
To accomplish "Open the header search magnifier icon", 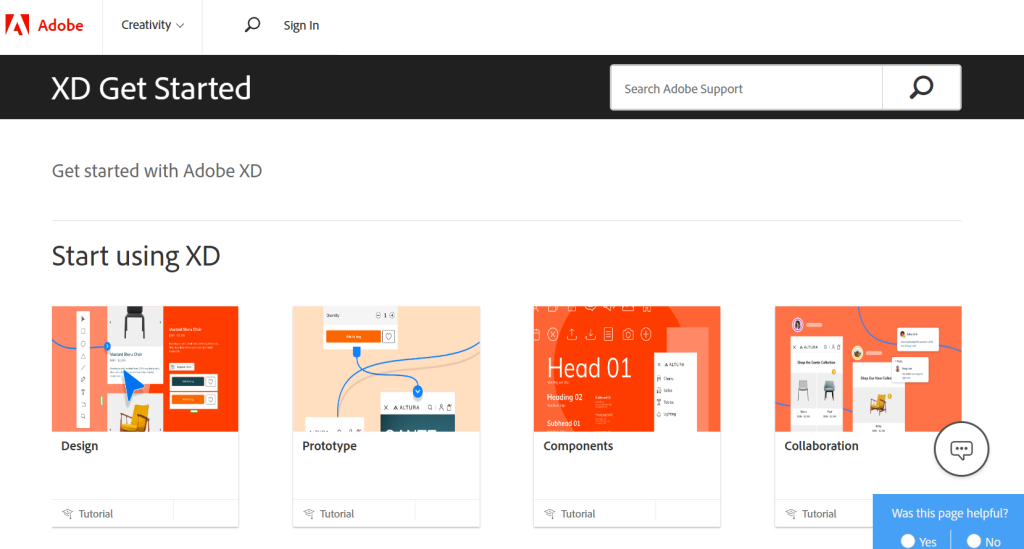I will point(252,25).
